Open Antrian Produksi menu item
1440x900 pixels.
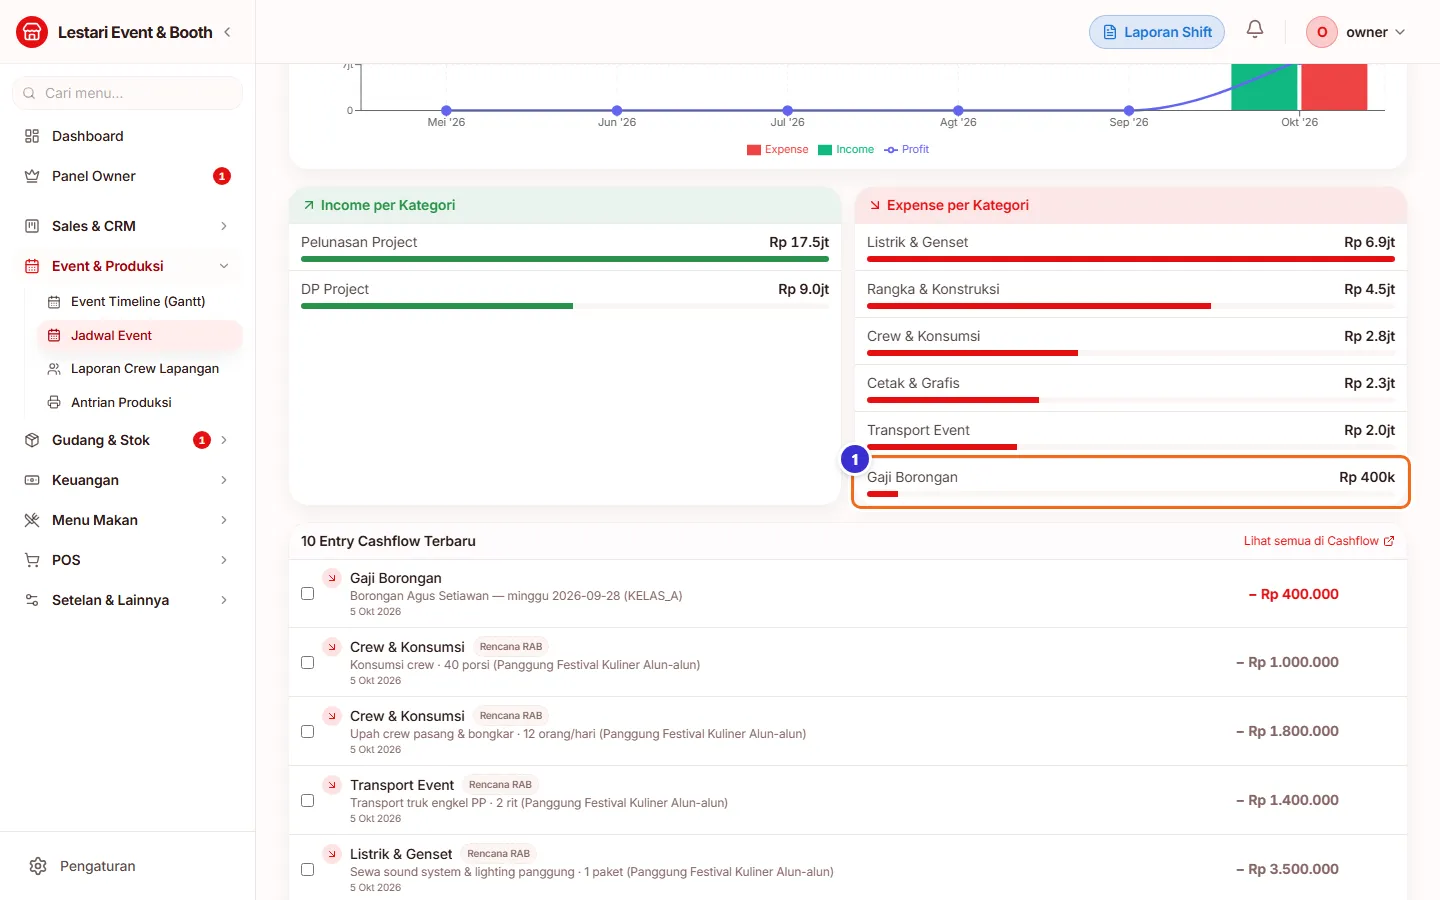pyautogui.click(x=140, y=403)
